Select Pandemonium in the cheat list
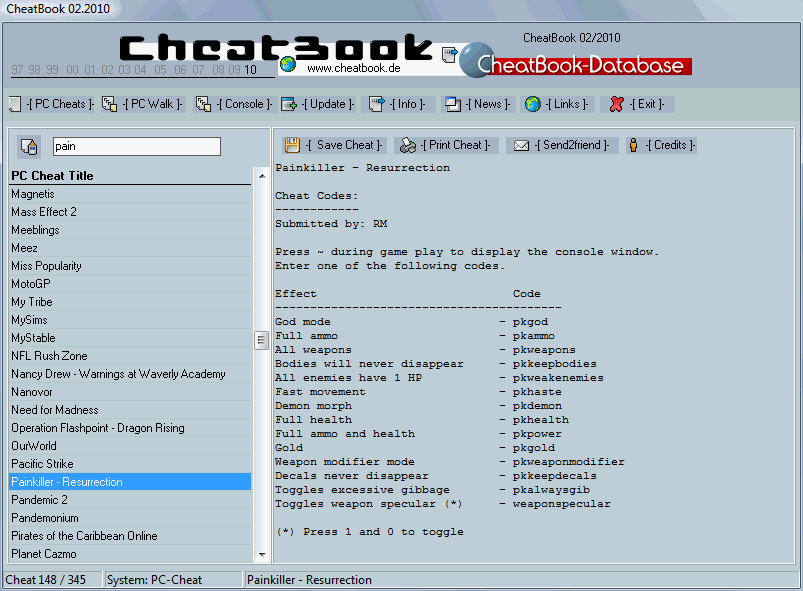The height and width of the screenshot is (591, 803). pos(131,518)
